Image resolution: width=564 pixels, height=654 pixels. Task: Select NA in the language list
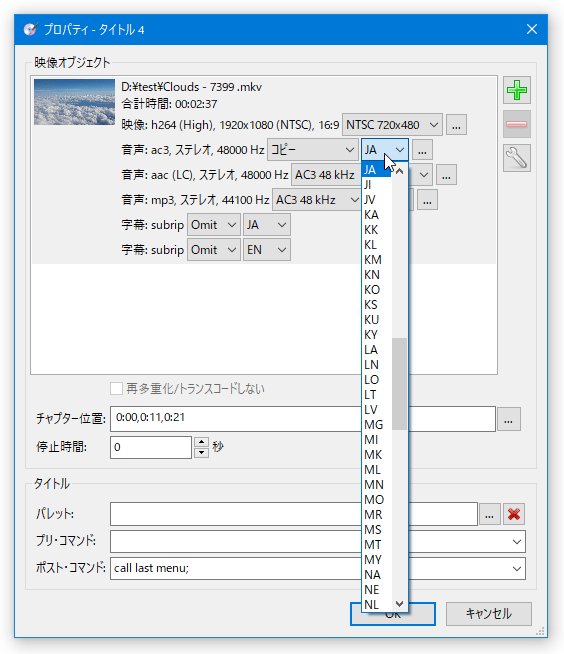click(x=377, y=575)
